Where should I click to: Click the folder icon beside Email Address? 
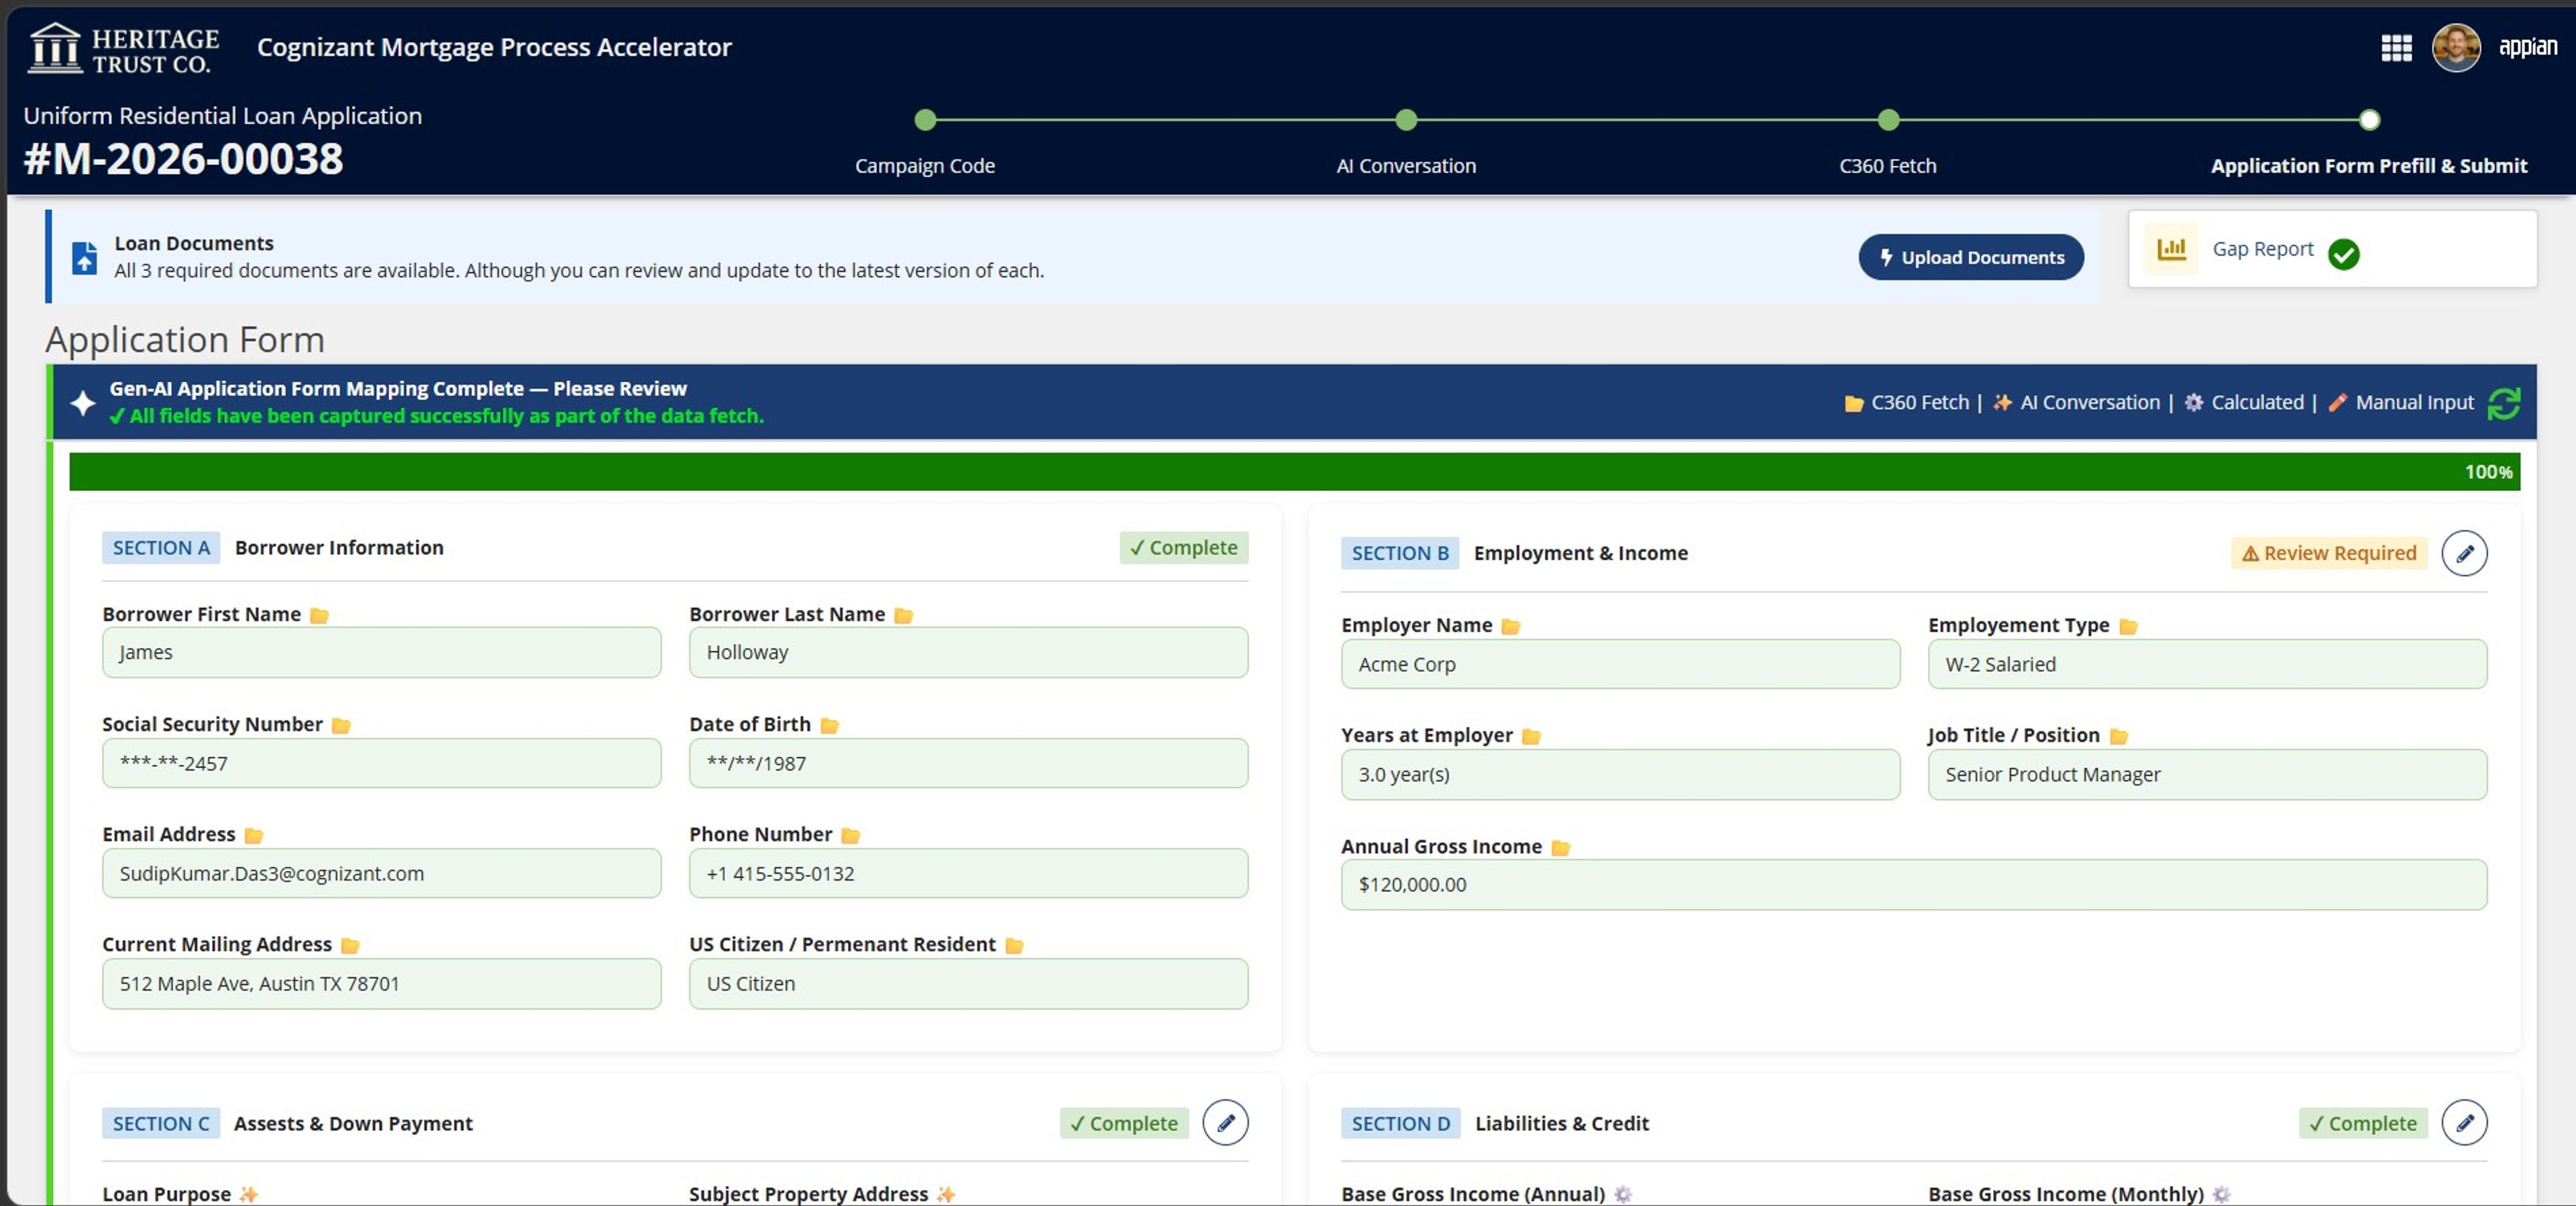[x=253, y=835]
